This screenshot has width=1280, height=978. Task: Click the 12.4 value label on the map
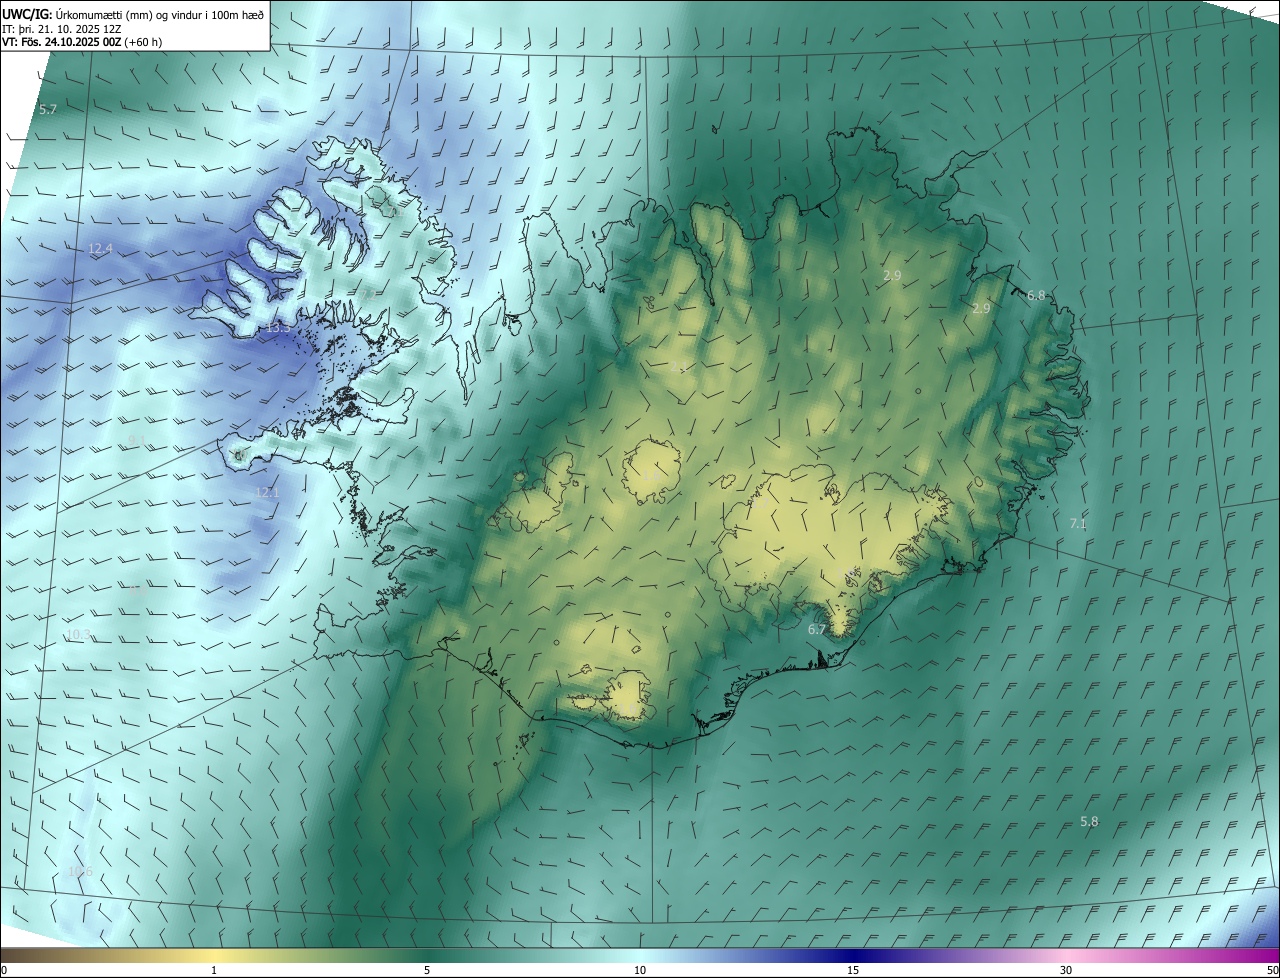[100, 248]
